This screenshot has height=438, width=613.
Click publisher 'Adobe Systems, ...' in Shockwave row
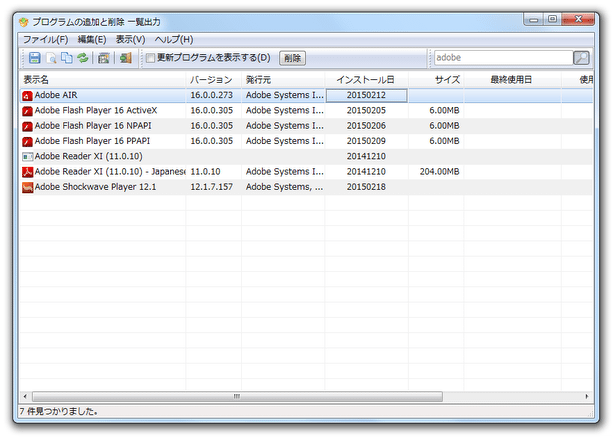[x=285, y=187]
